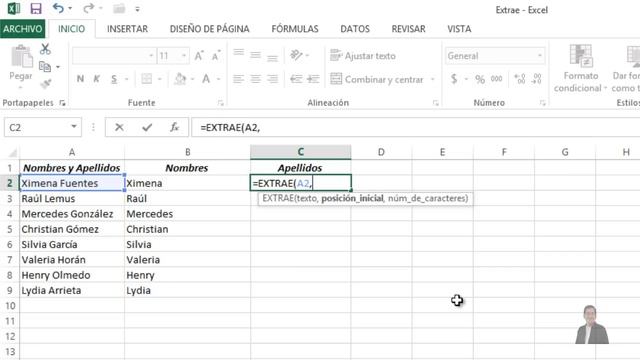Click the Copy icon
Image resolution: width=640 pixels, height=360 pixels.
[45, 67]
